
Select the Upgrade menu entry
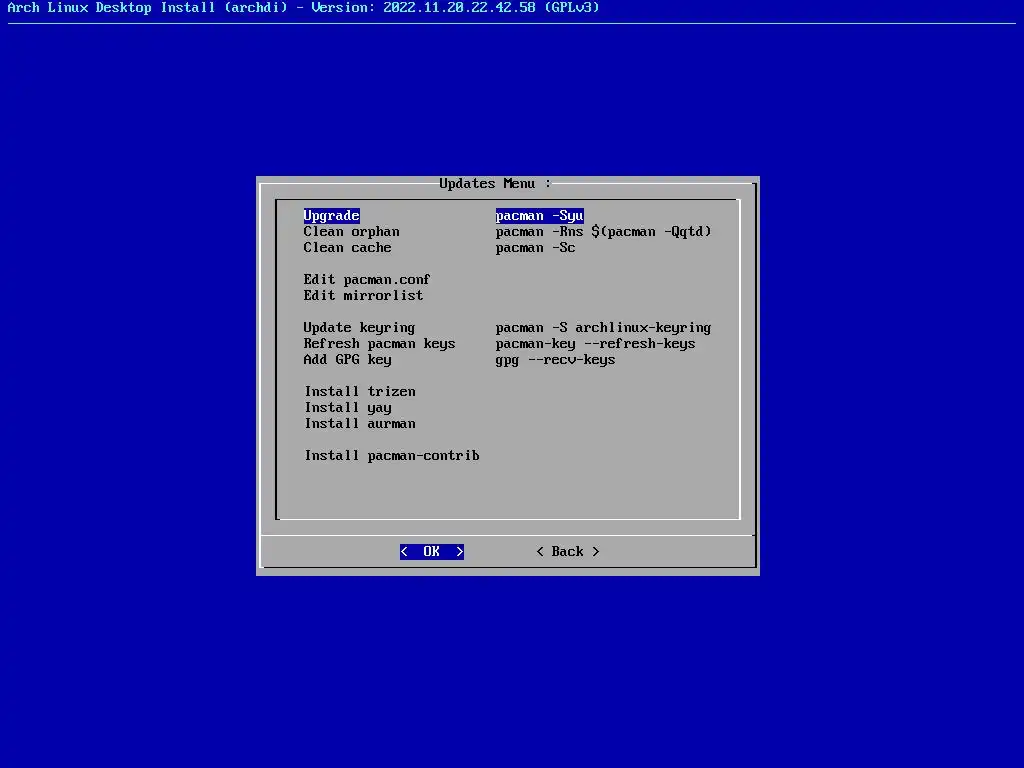coord(331,216)
